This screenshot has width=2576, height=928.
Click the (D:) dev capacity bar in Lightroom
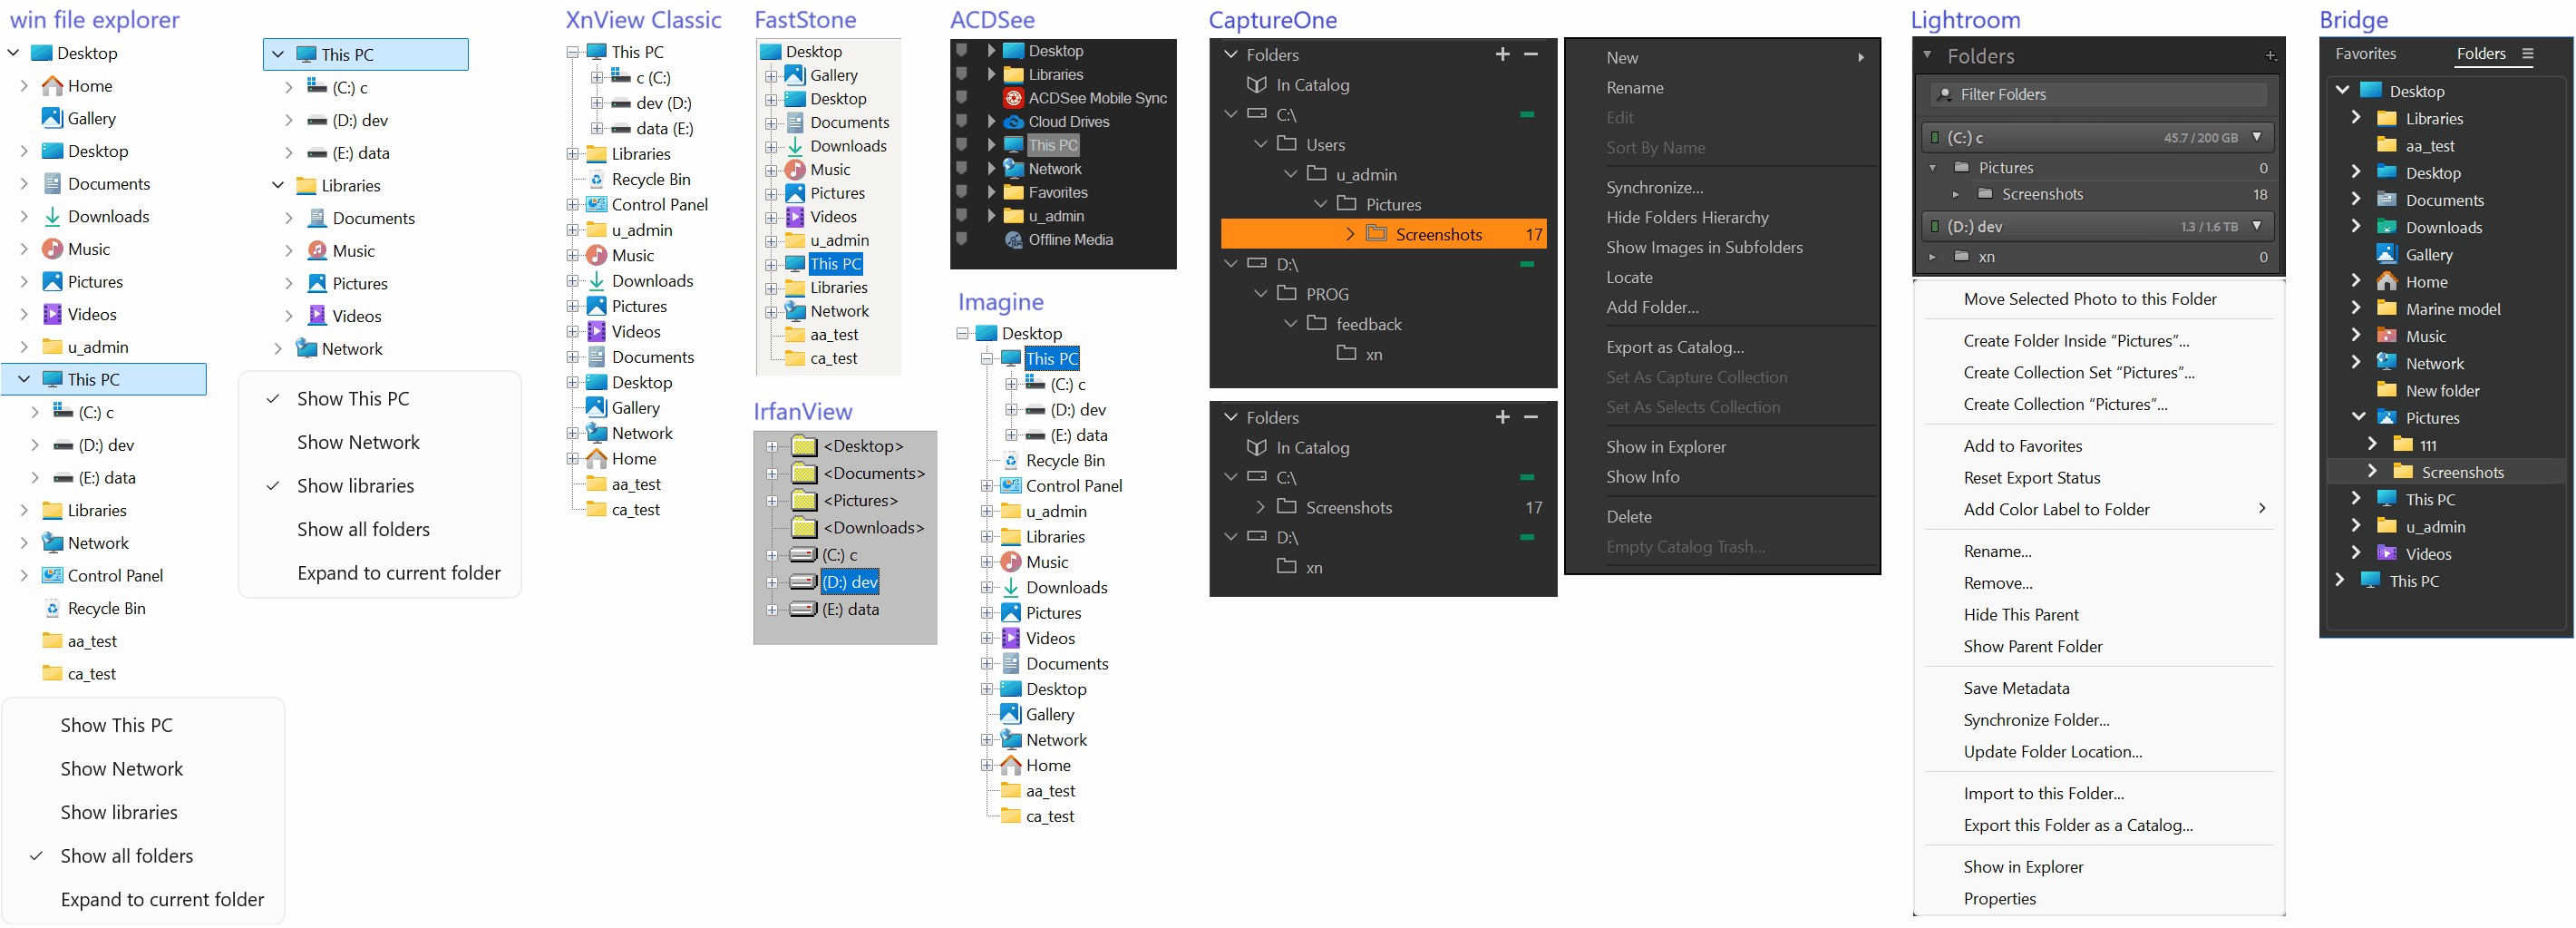tap(2097, 226)
